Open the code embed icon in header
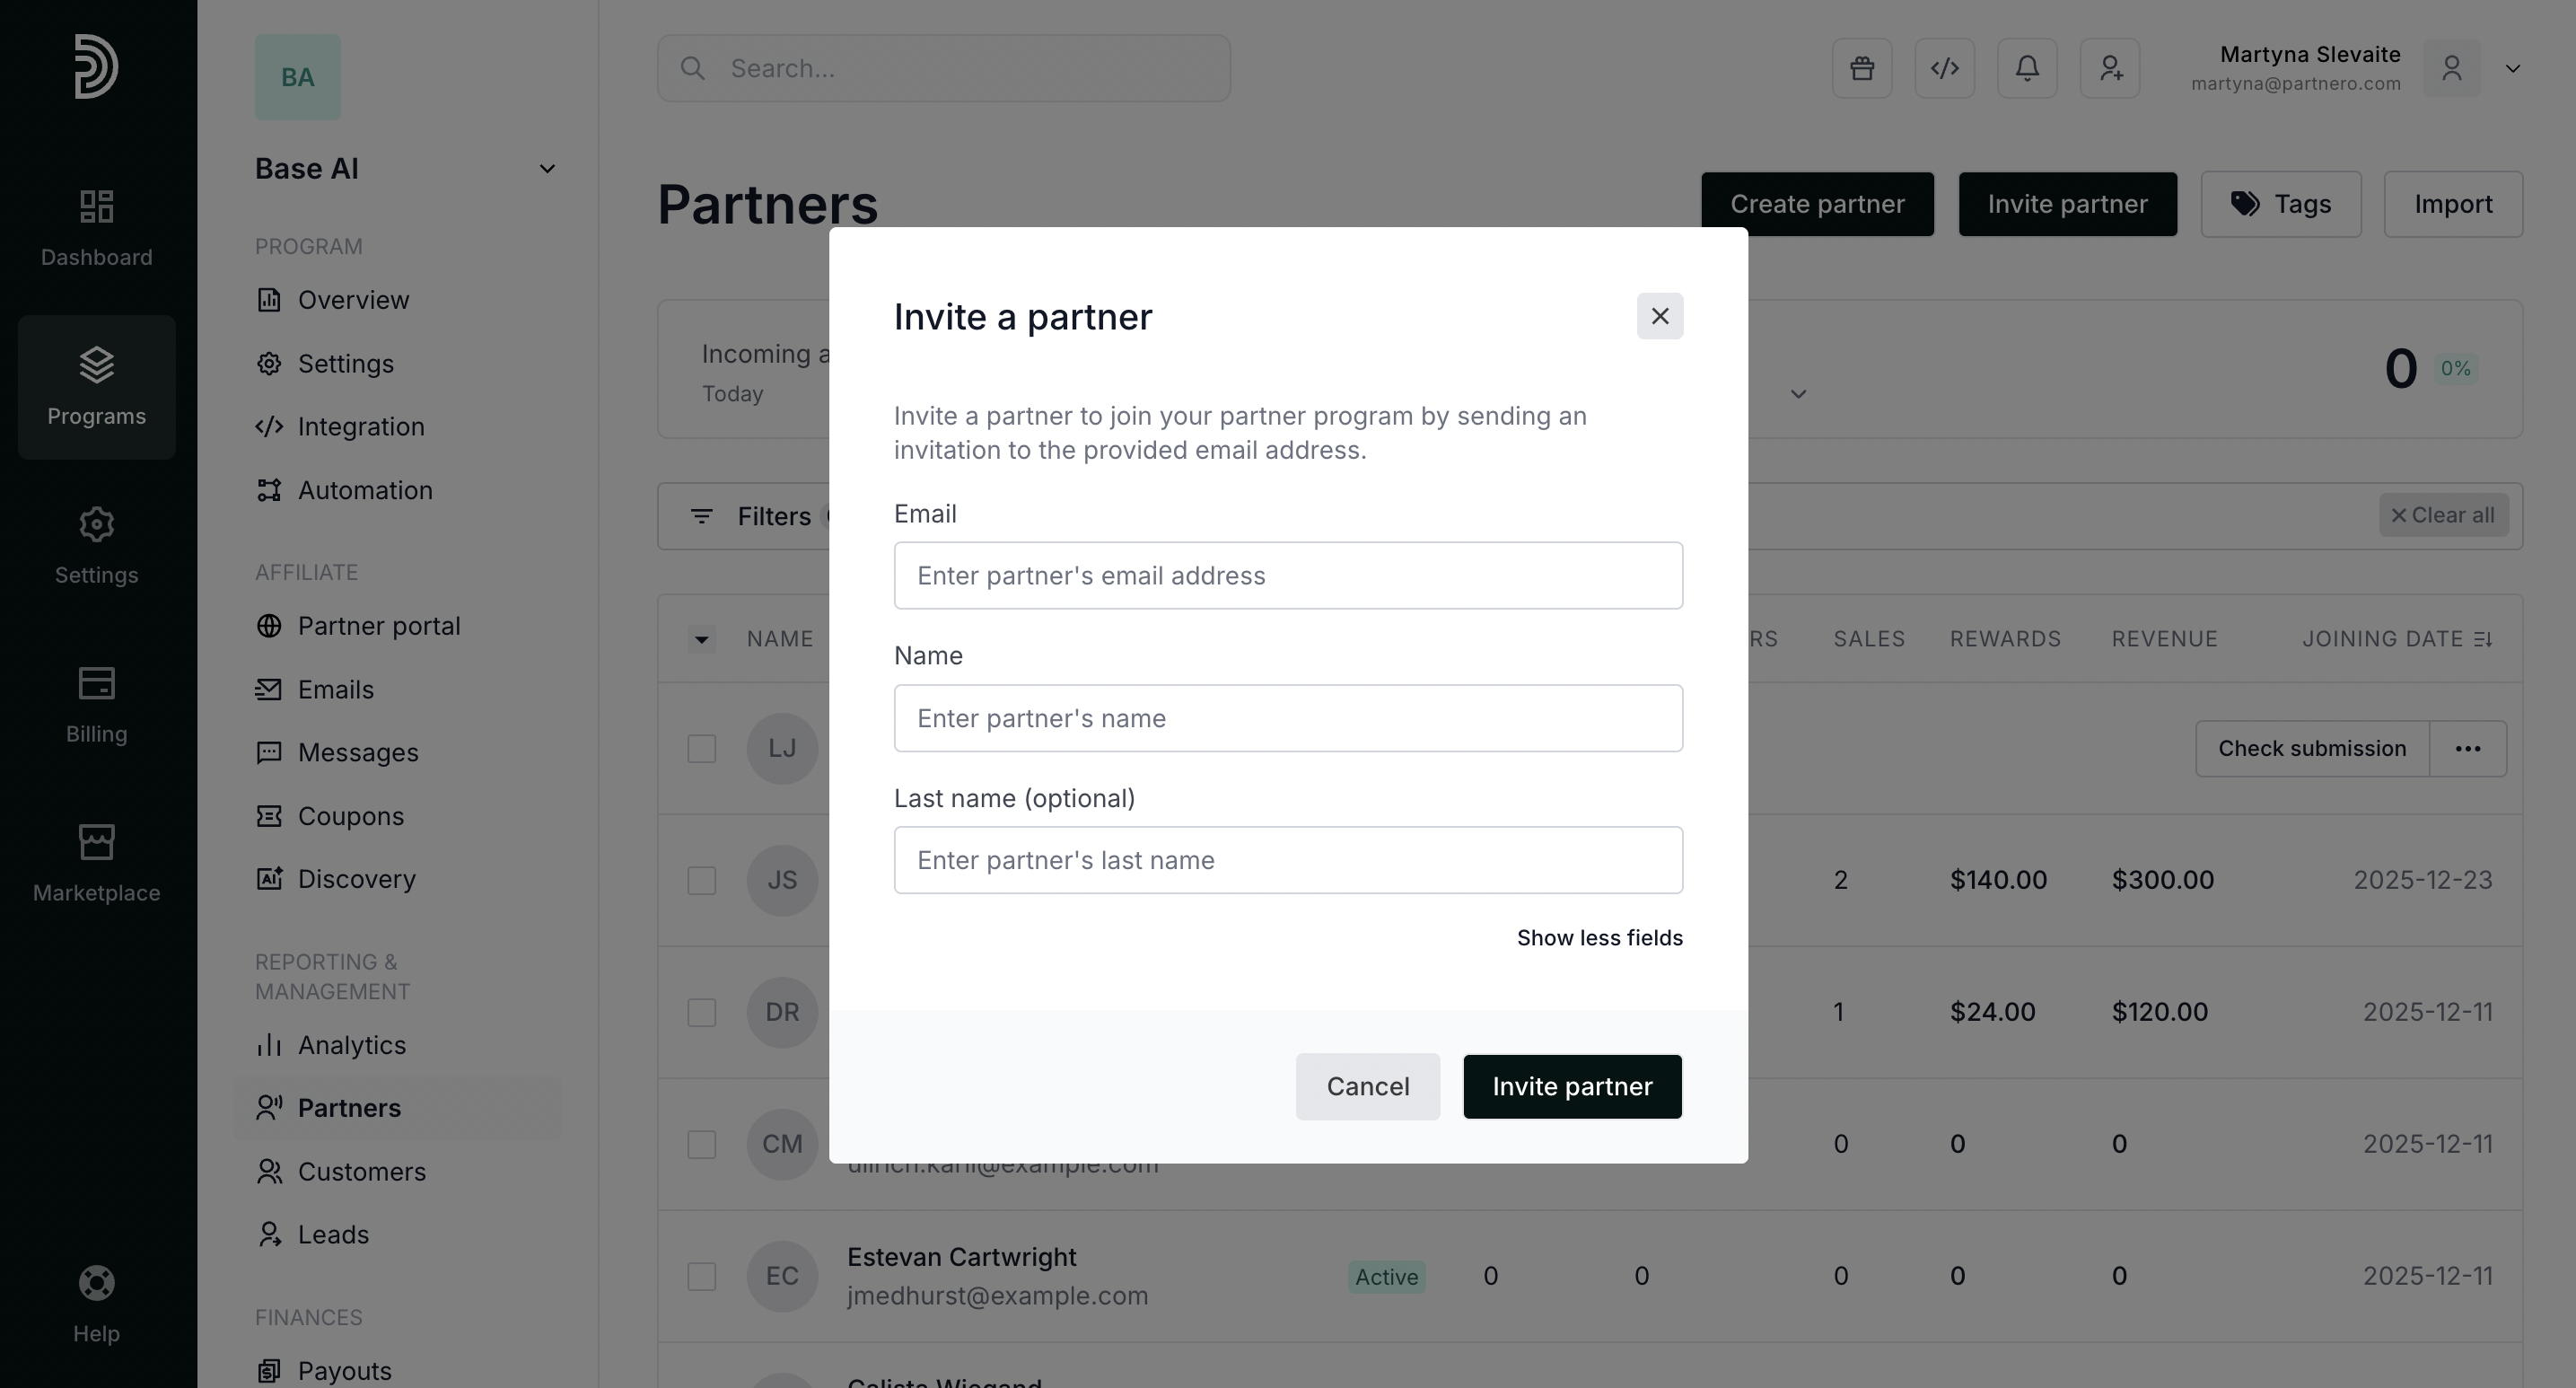This screenshot has height=1388, width=2576. (x=1944, y=68)
